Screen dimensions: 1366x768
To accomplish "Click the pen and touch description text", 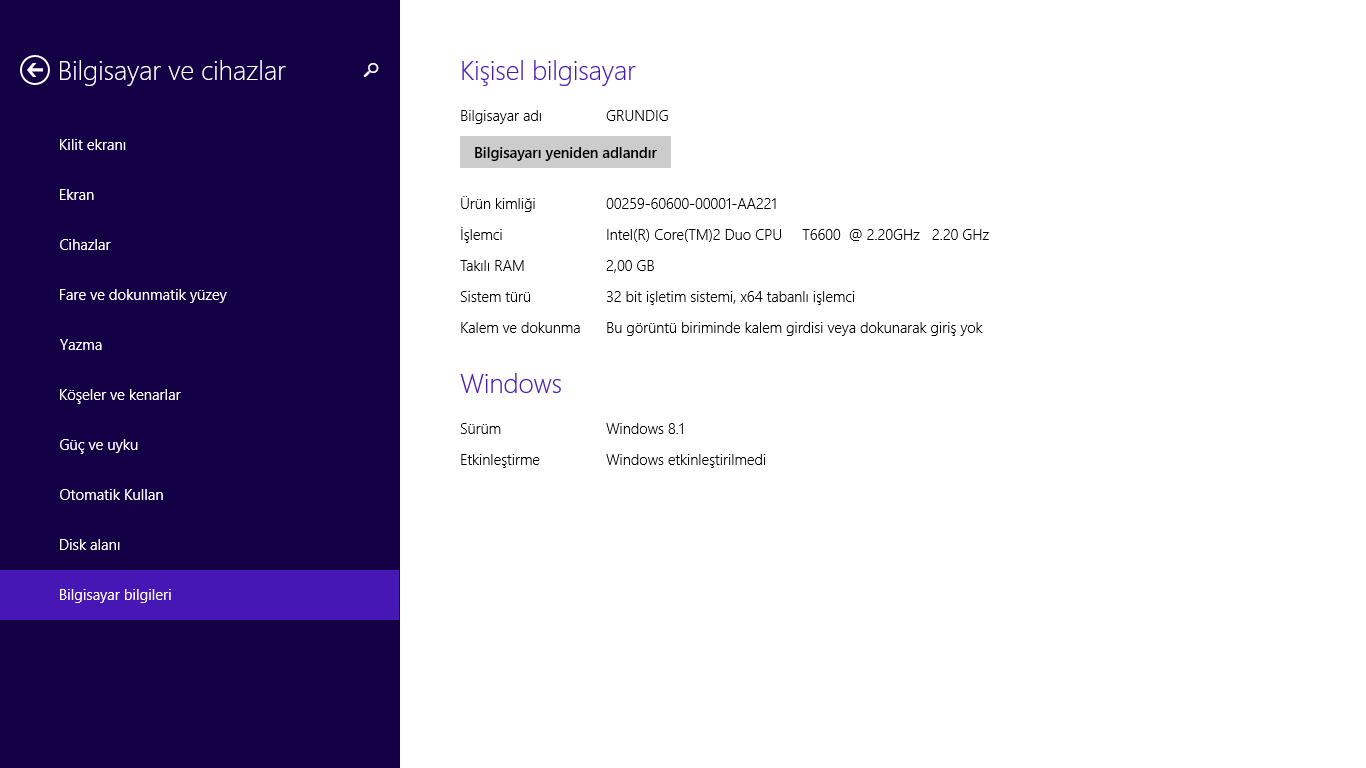I will [x=794, y=328].
